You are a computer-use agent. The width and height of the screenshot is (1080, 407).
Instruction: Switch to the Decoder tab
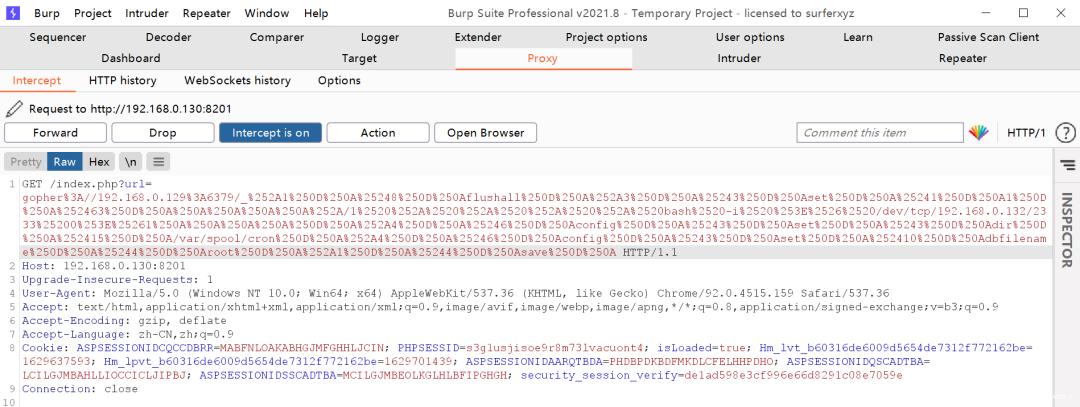(x=169, y=37)
